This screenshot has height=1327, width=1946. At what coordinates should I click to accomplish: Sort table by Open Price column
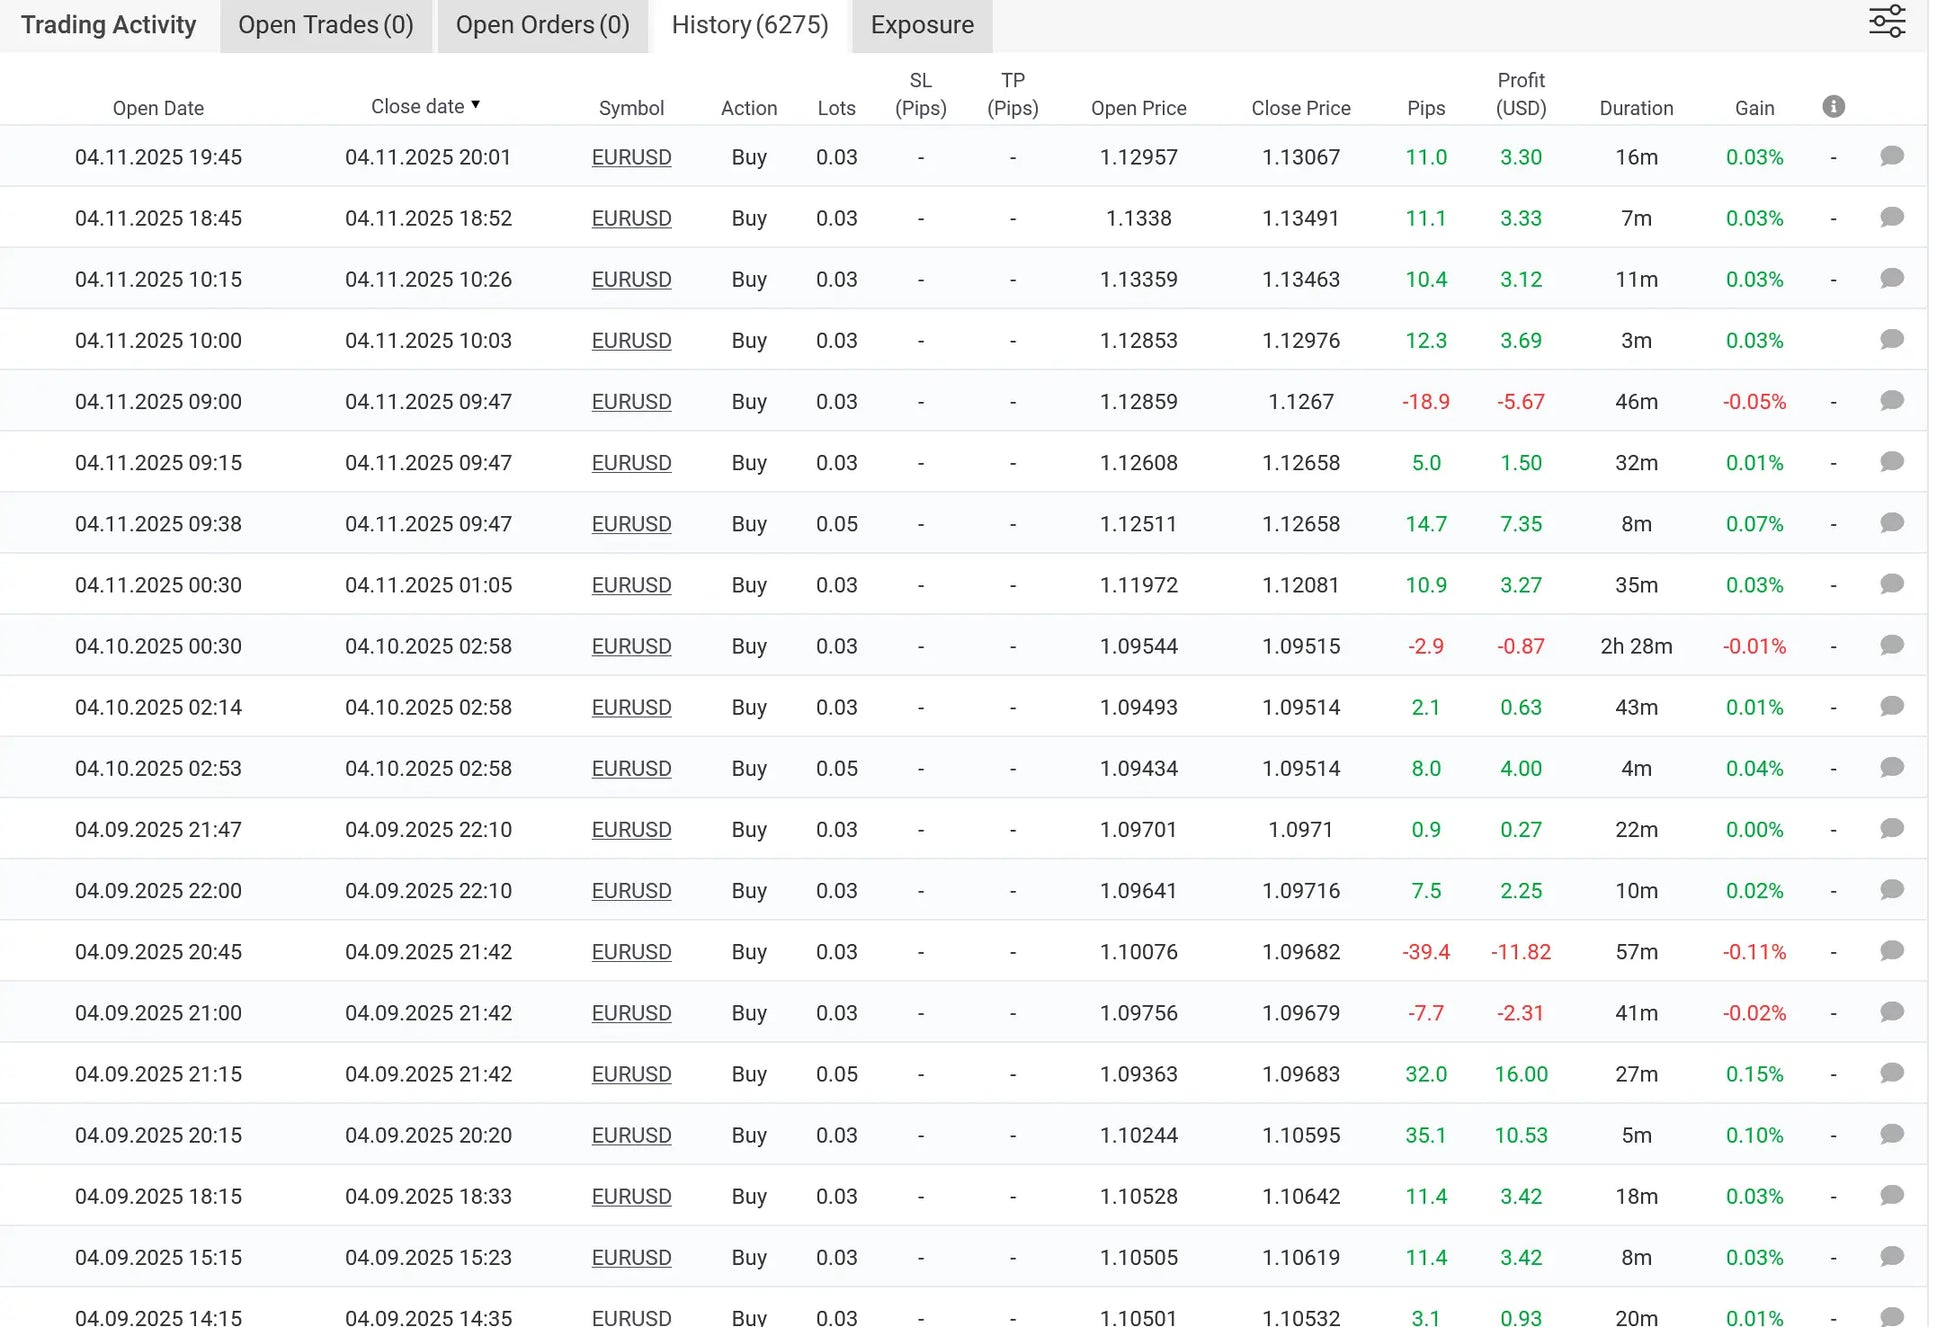(x=1138, y=108)
